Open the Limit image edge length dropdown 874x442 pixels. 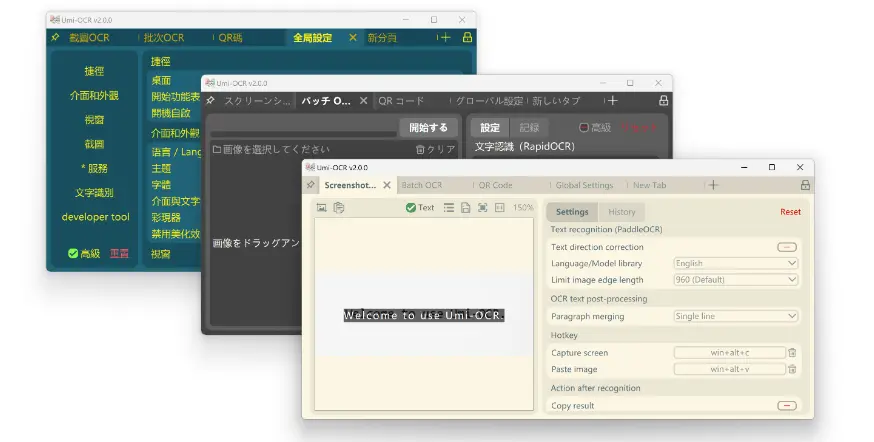coord(736,279)
